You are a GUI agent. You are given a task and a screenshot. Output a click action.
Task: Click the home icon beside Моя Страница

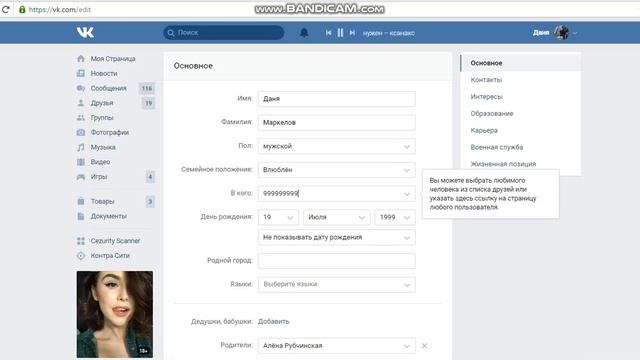(x=81, y=58)
